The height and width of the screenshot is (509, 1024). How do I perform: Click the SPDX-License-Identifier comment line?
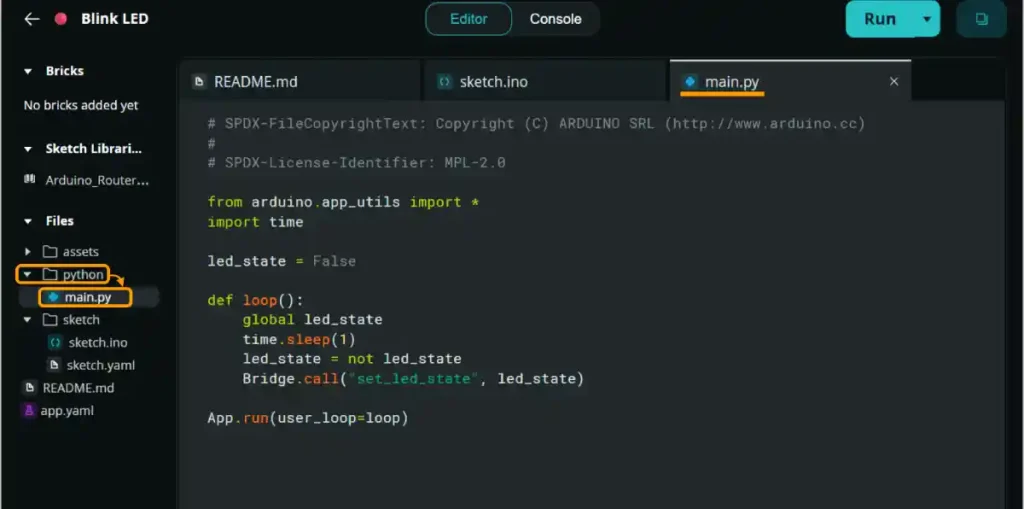[357, 163]
